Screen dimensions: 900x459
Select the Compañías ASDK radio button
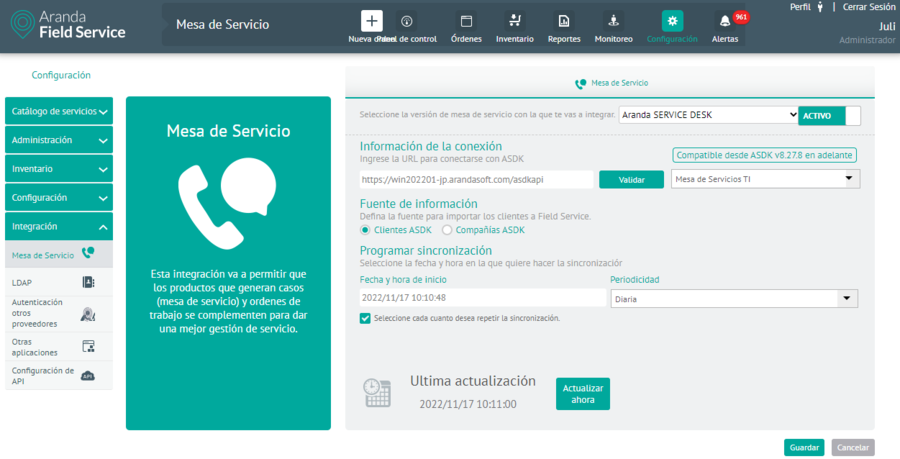tap(447, 230)
